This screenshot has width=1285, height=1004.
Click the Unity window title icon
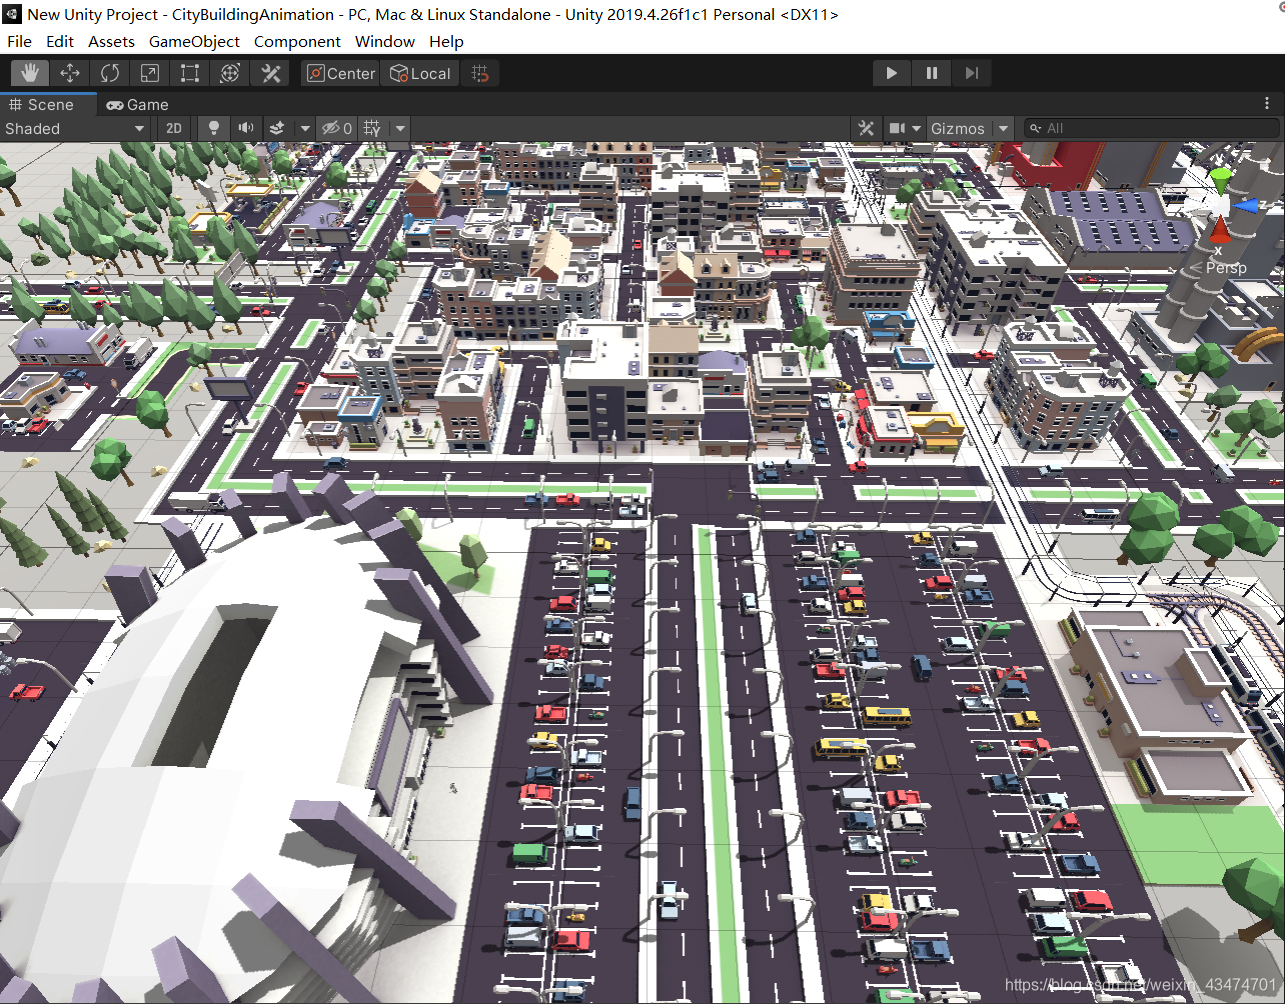pyautogui.click(x=12, y=14)
